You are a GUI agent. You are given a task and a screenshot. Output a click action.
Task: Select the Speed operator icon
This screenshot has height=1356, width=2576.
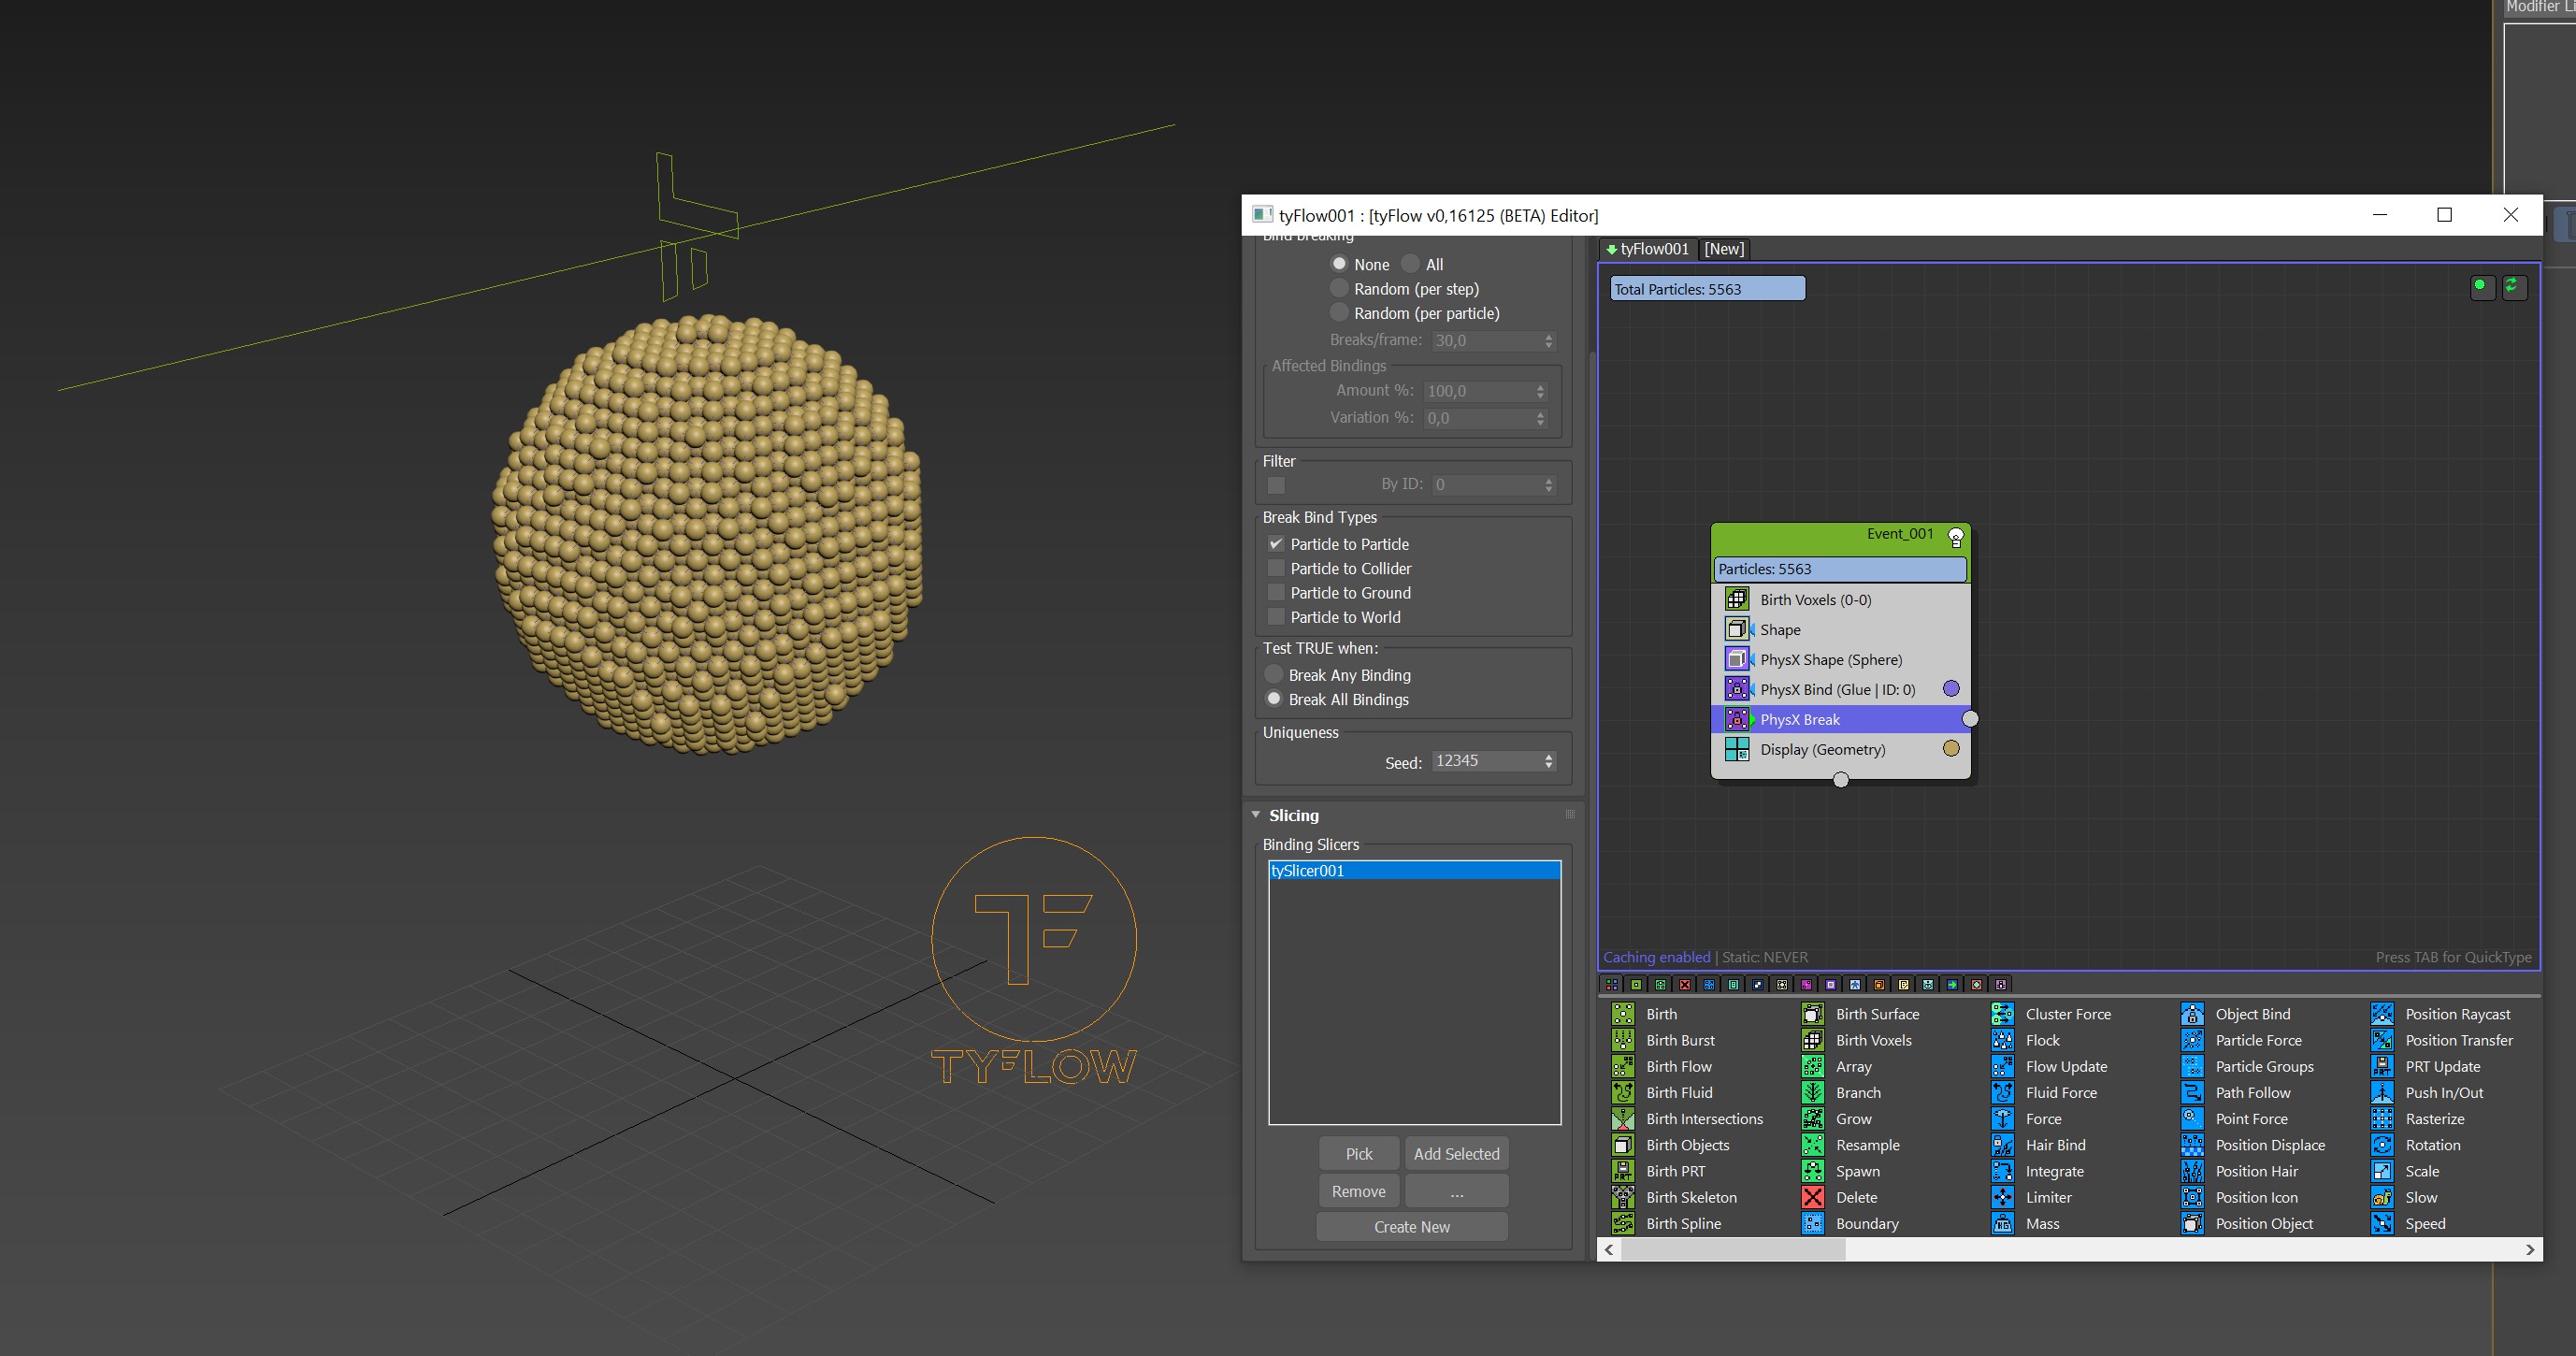click(2382, 1223)
